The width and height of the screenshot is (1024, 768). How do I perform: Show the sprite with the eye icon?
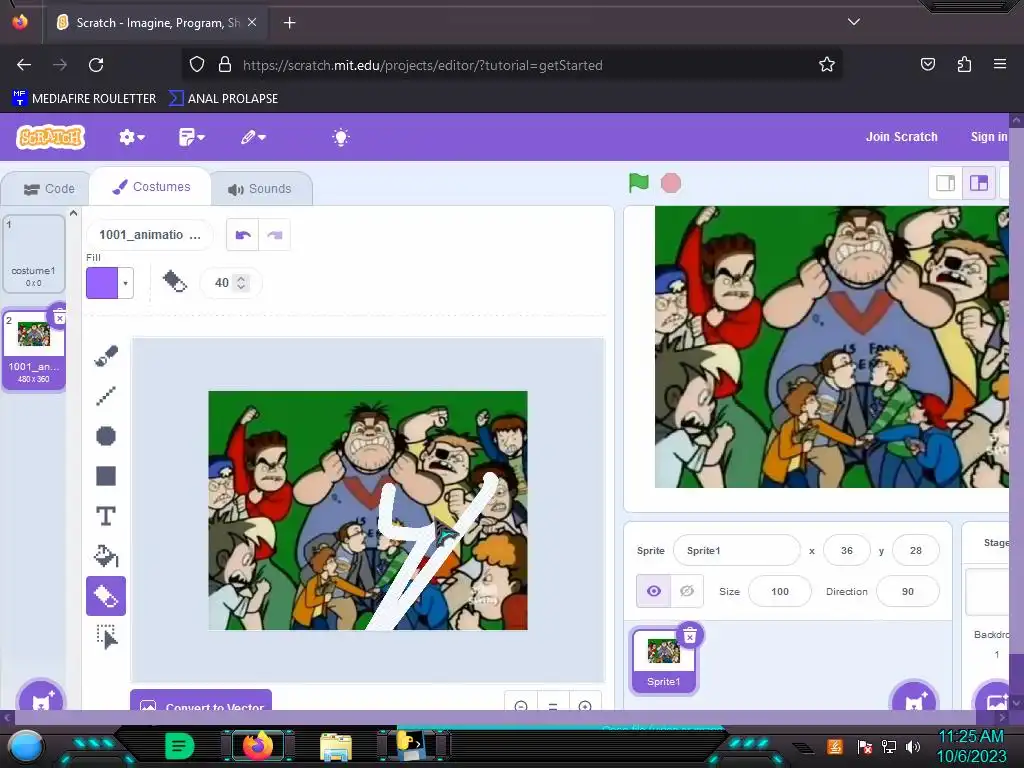pyautogui.click(x=654, y=591)
